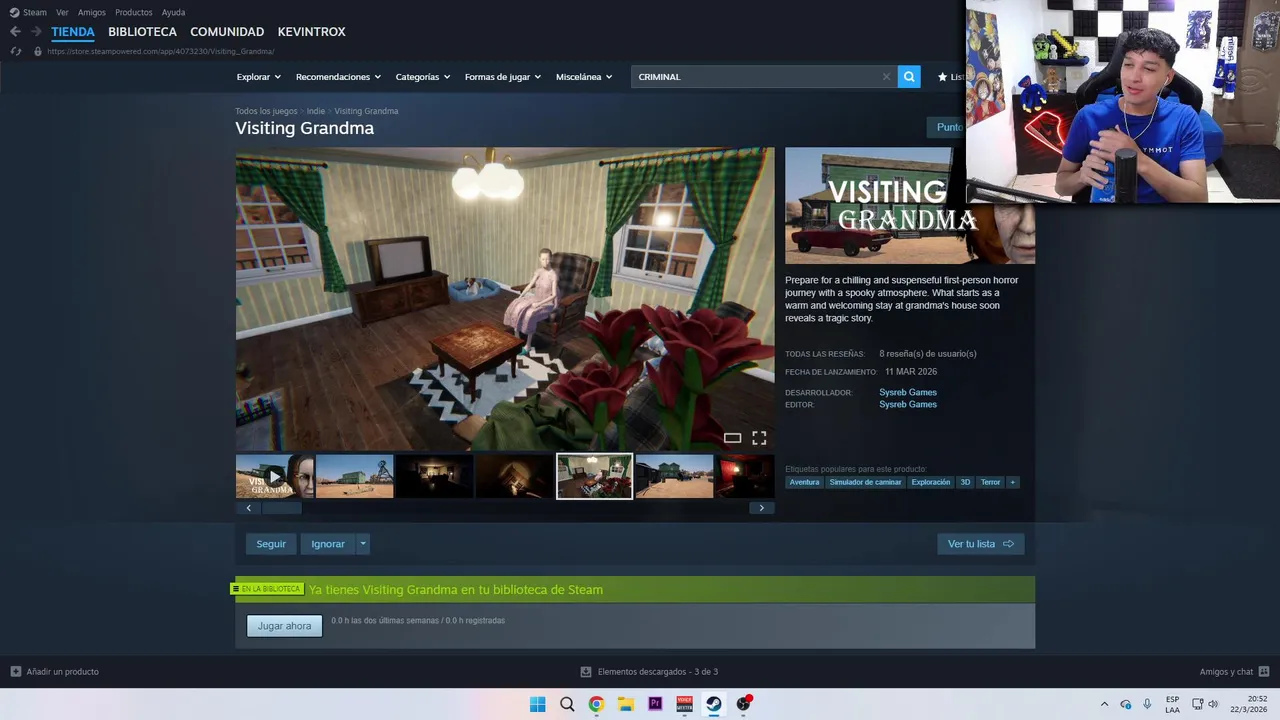Image resolution: width=1280 pixels, height=720 pixels.
Task: Click the page reload icon
Action: pyautogui.click(x=15, y=51)
